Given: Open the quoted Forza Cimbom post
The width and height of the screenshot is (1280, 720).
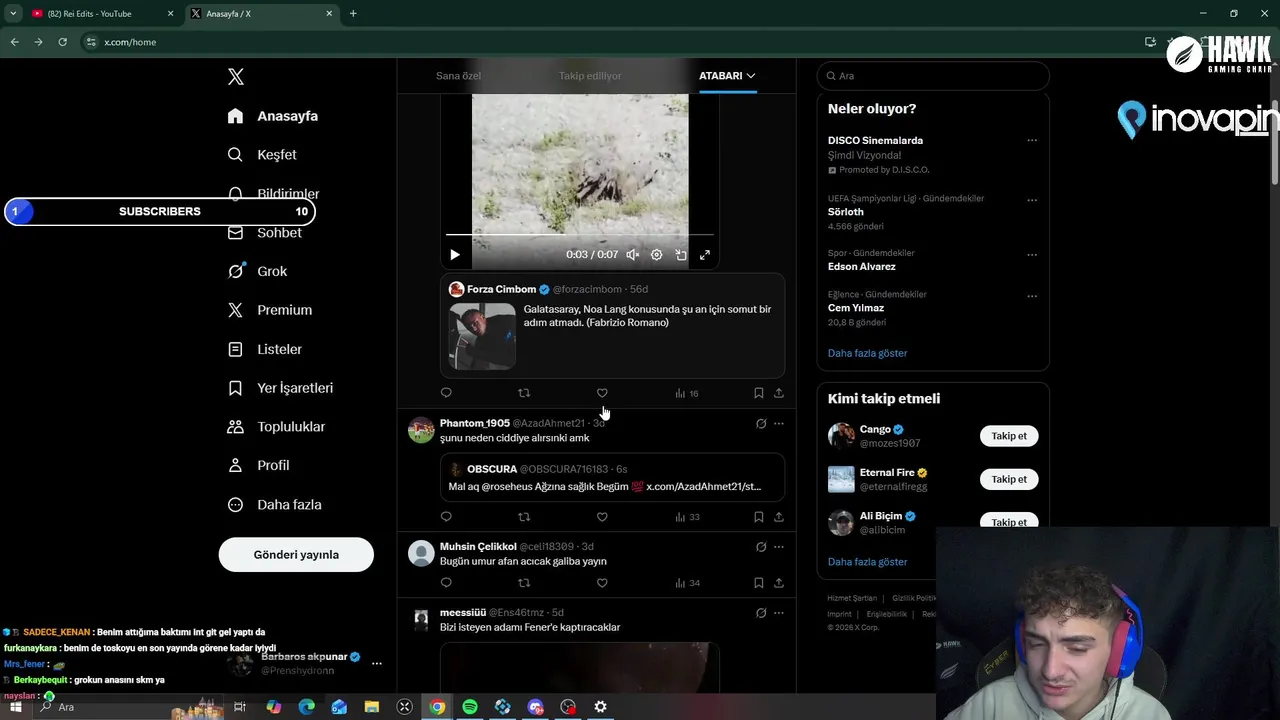Looking at the screenshot, I should pyautogui.click(x=612, y=326).
